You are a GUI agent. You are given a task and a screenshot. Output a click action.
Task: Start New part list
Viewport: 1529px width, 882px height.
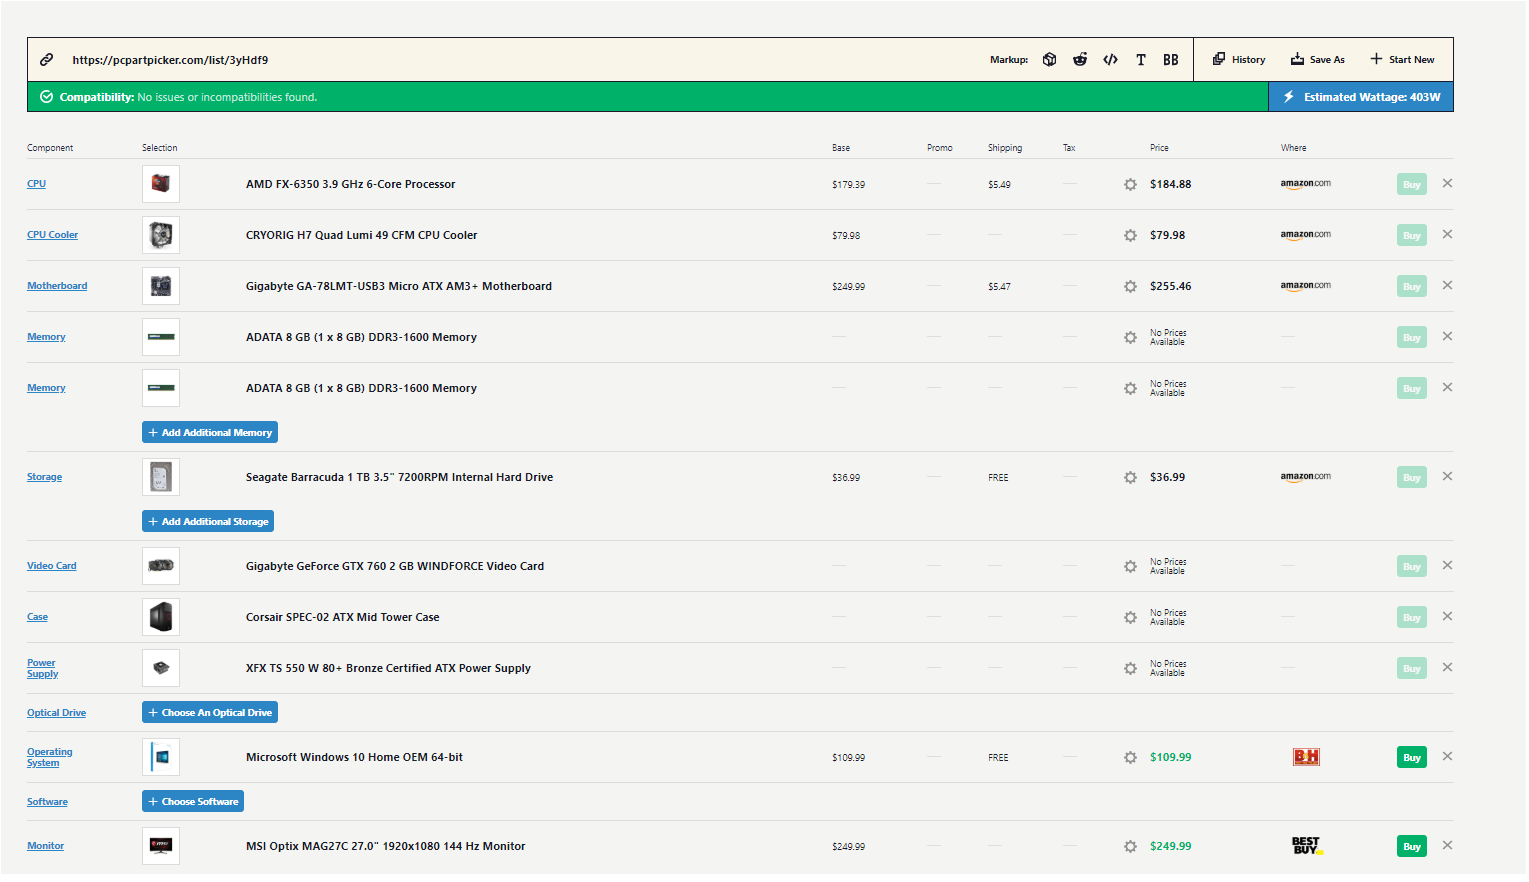pos(1402,60)
